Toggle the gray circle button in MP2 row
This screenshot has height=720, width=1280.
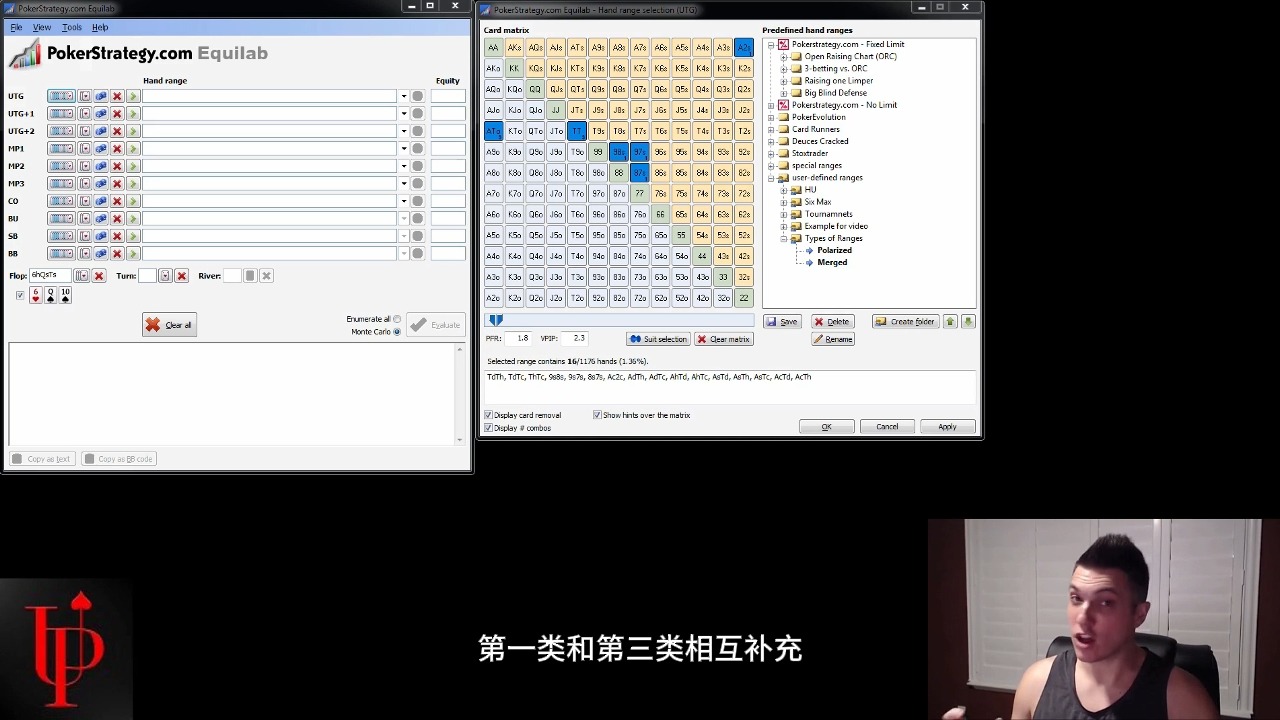(418, 166)
